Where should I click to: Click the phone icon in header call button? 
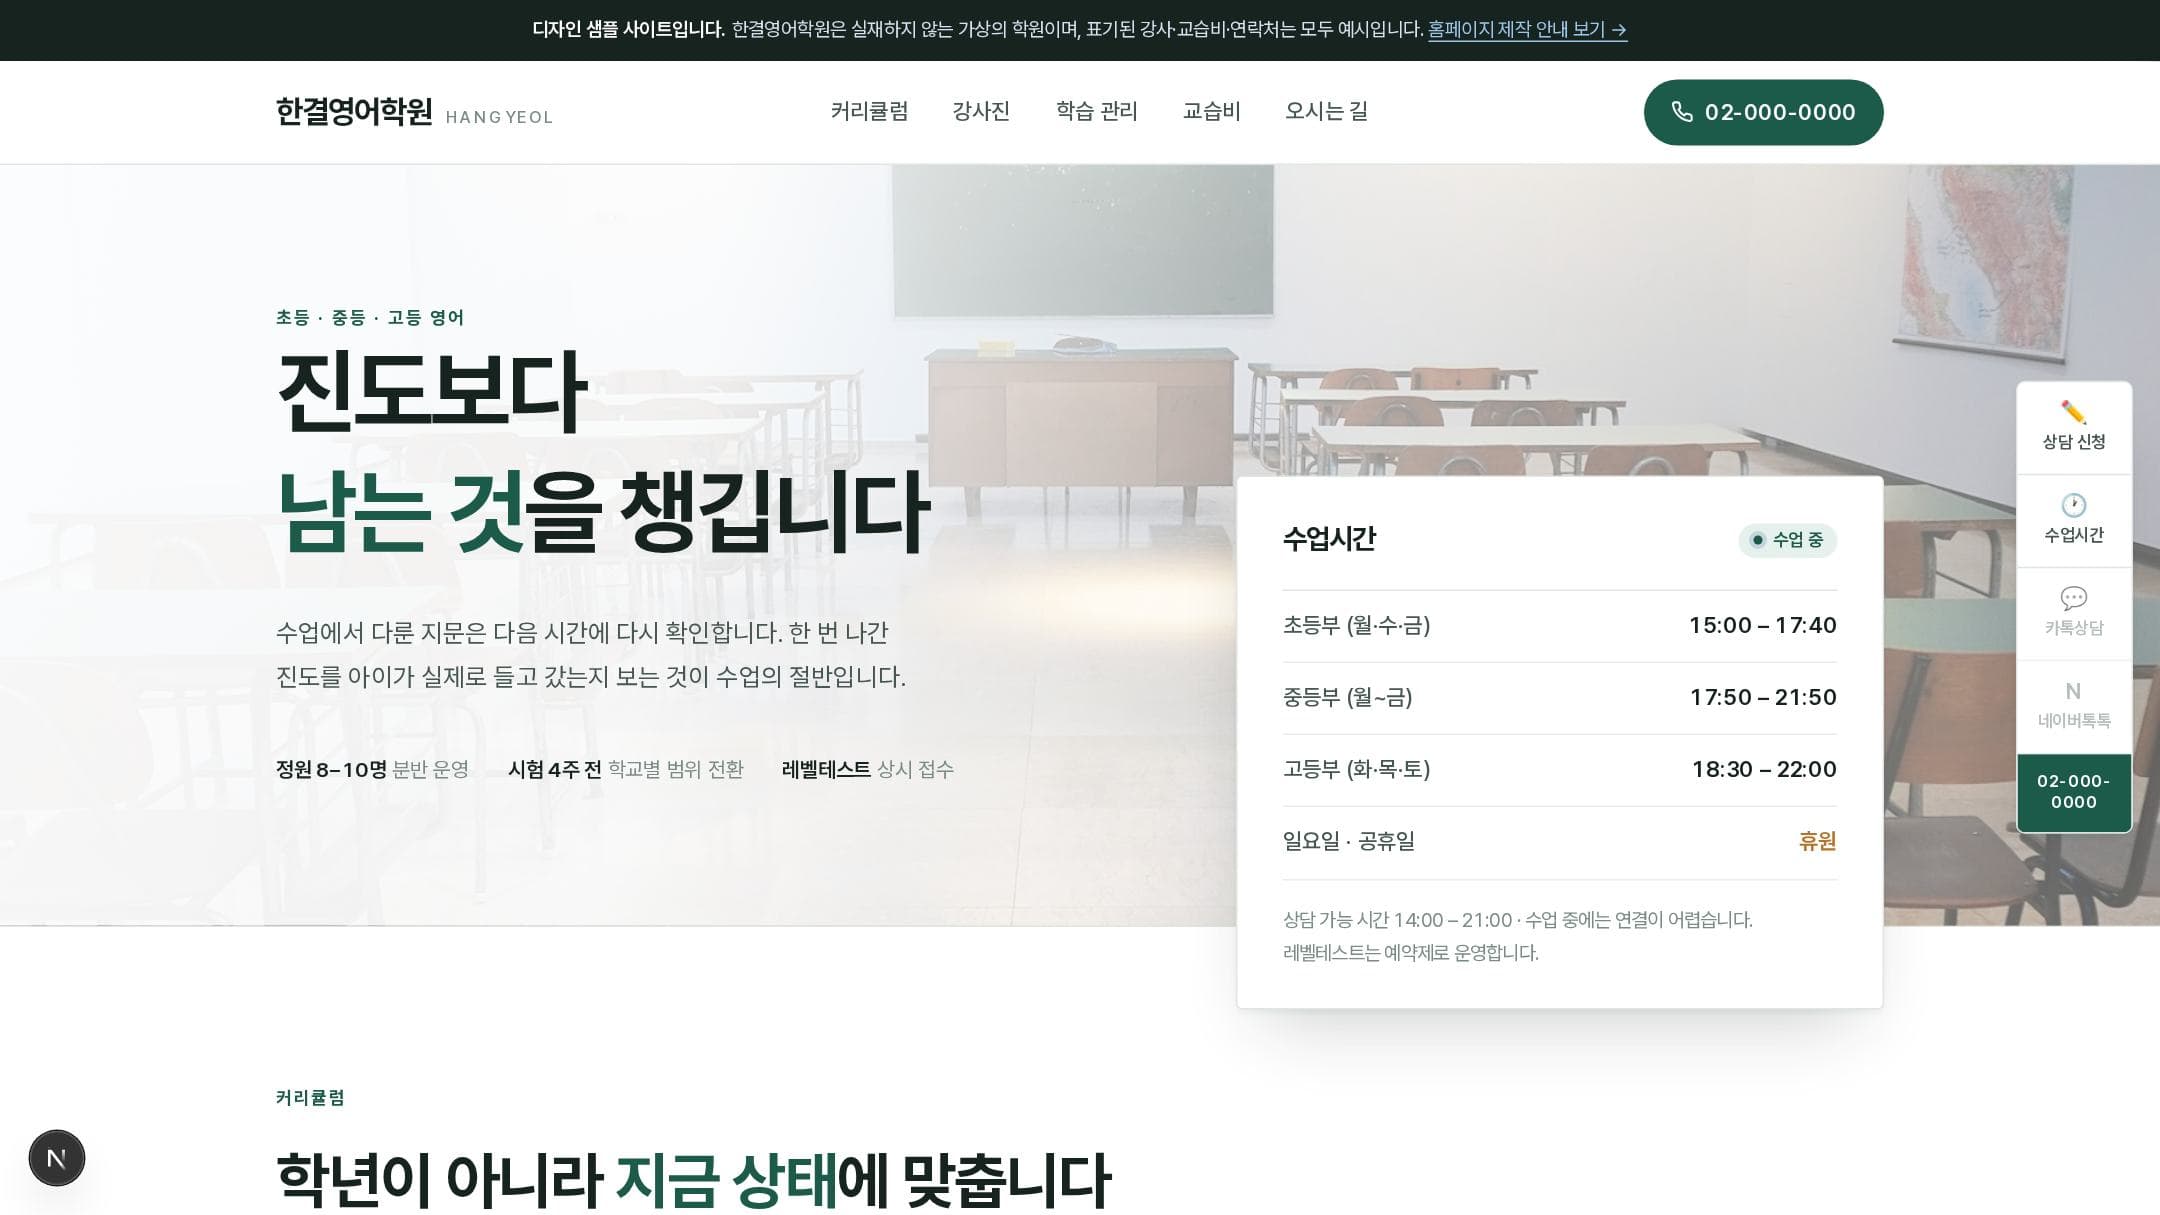[1682, 112]
